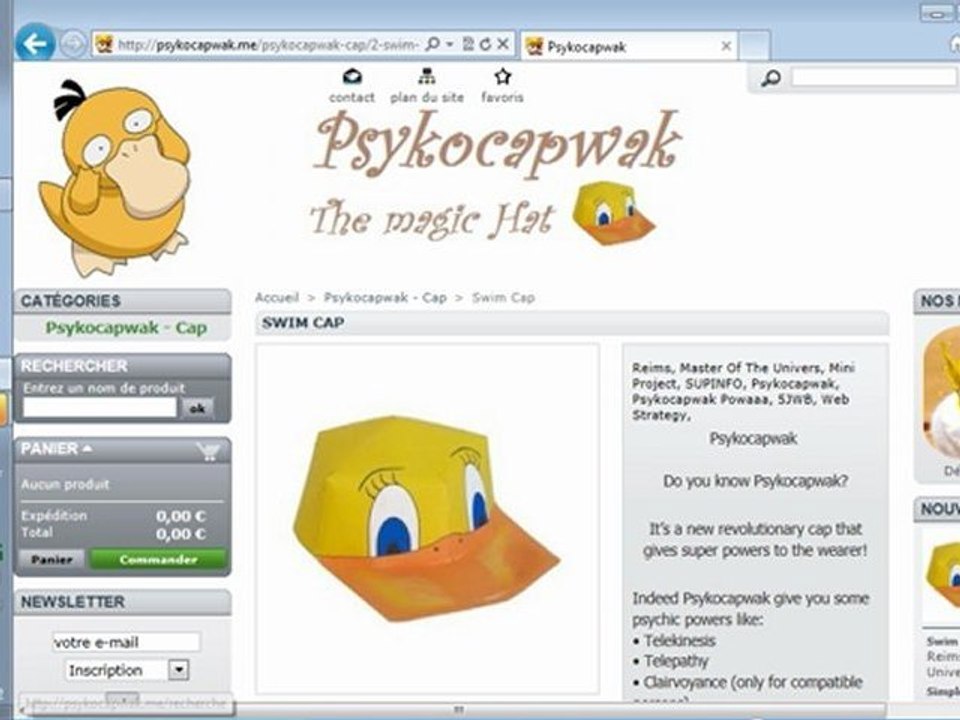
Task: Click the site favicon in the address bar
Action: (x=105, y=44)
